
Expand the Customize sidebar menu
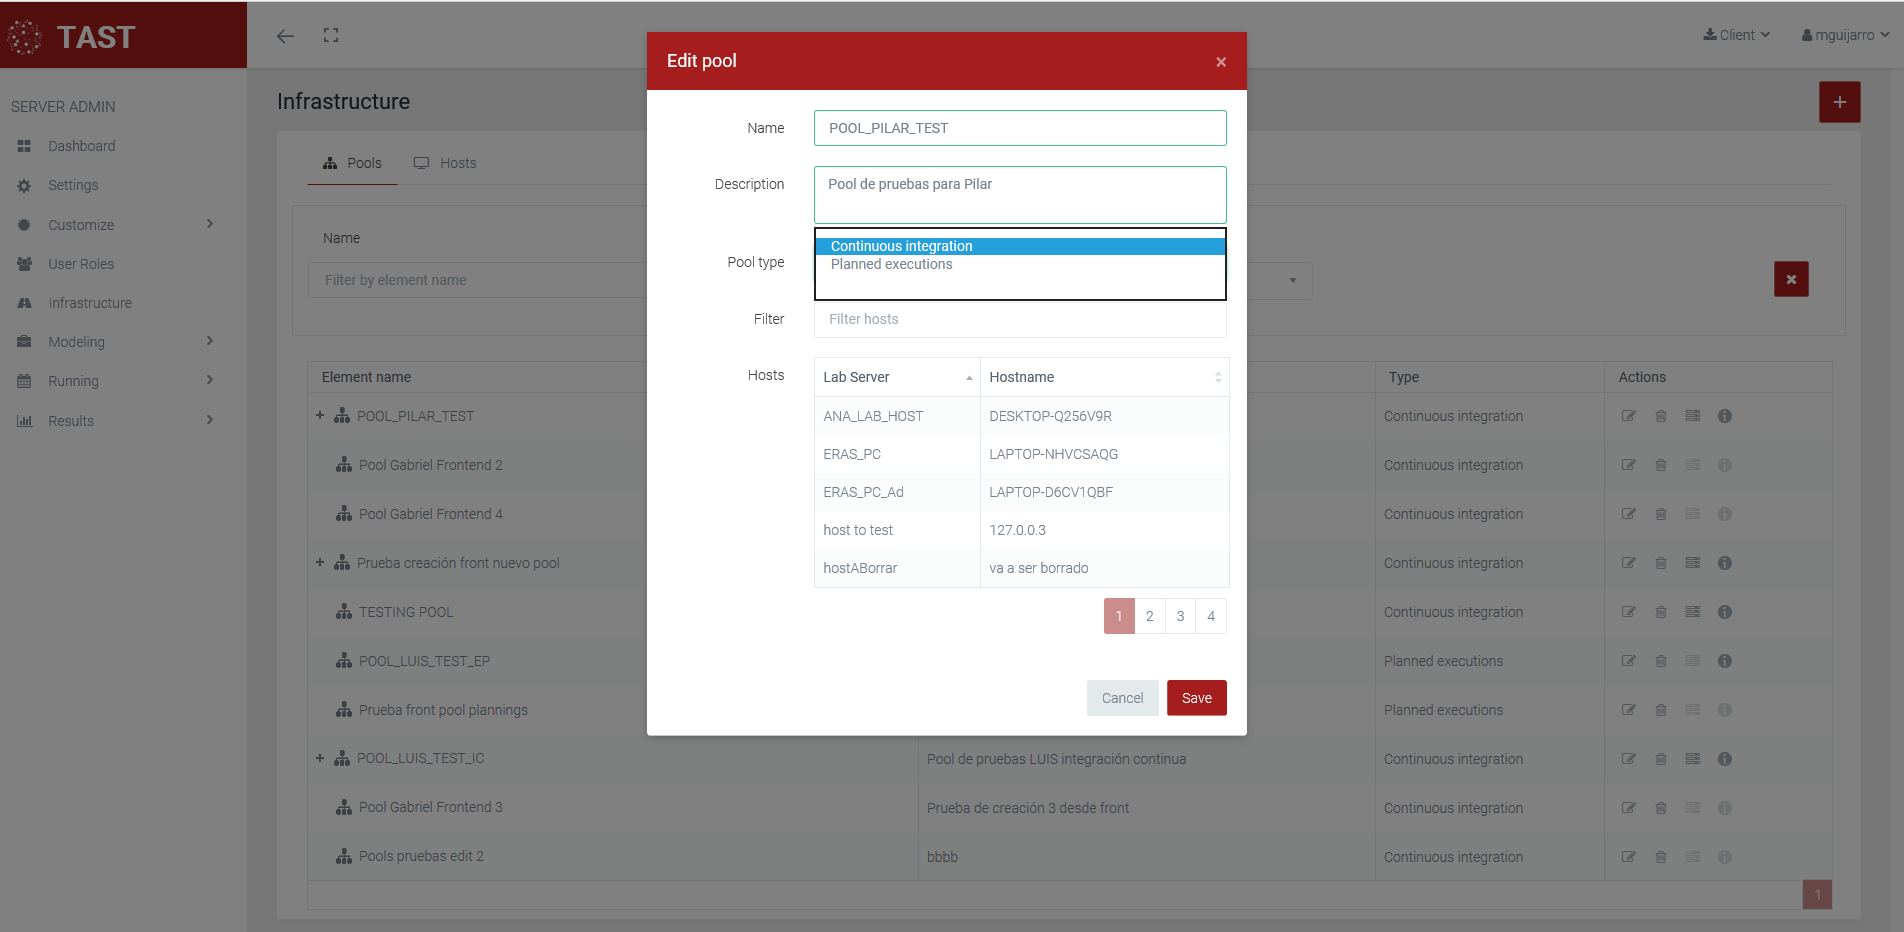click(115, 225)
